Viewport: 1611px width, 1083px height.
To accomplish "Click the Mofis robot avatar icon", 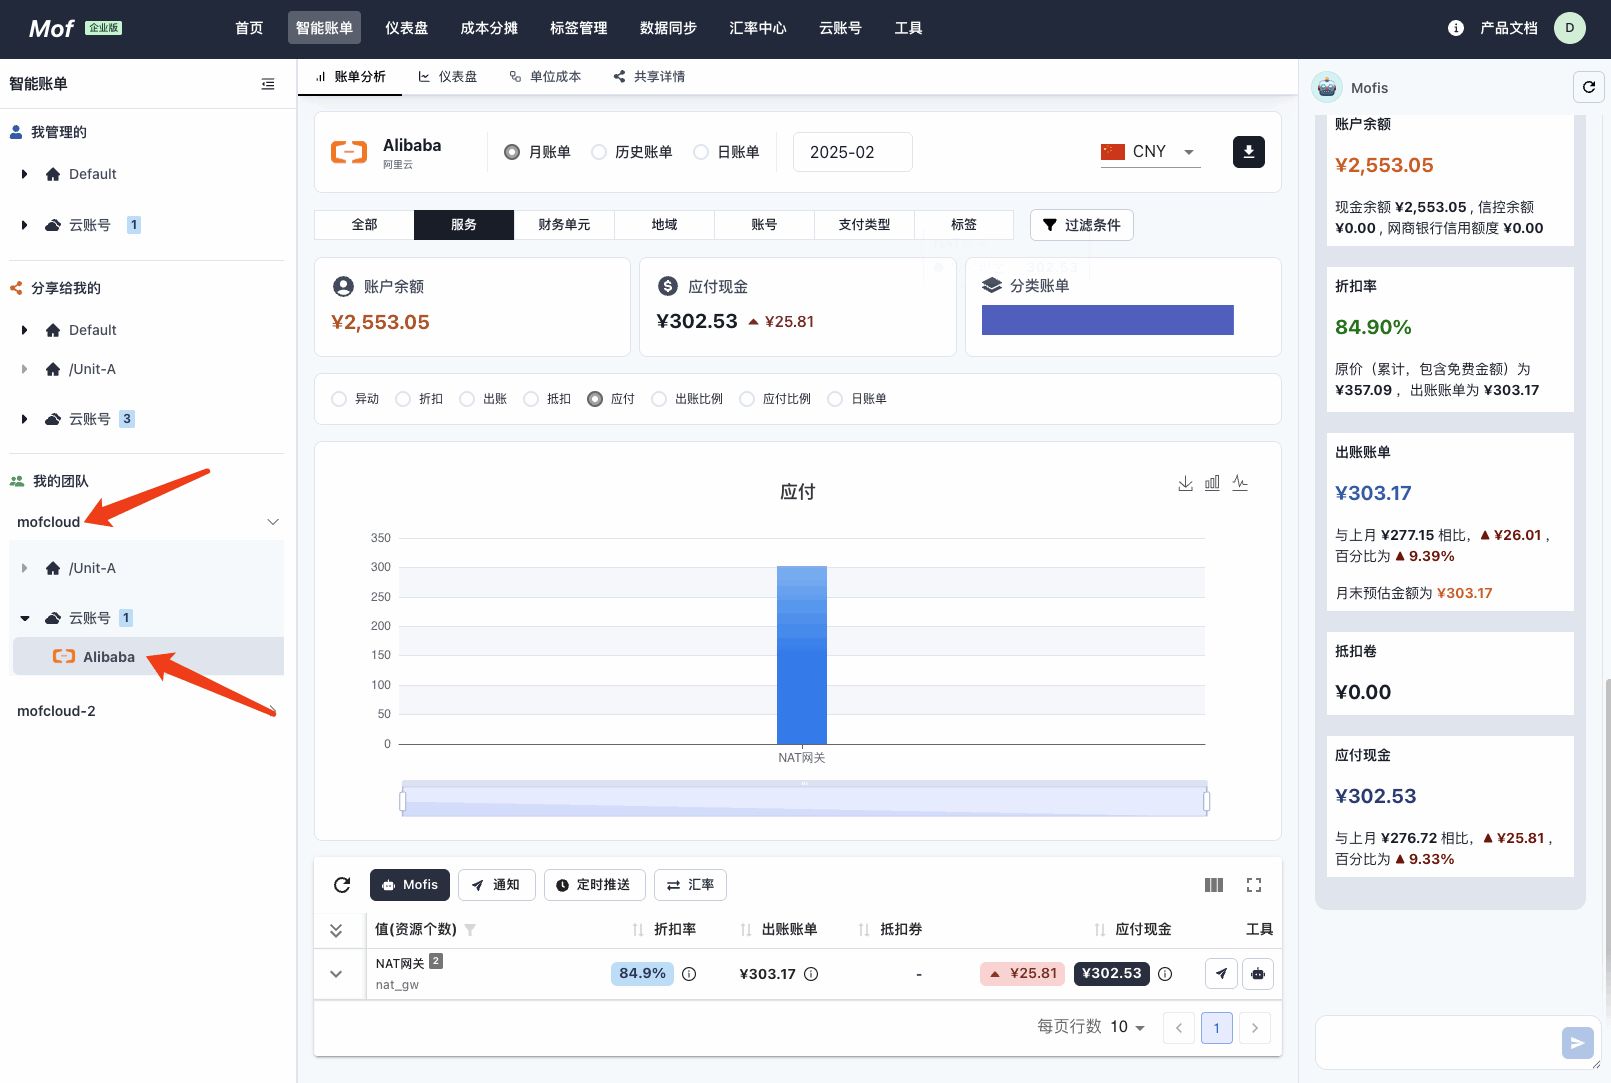I will 1327,87.
